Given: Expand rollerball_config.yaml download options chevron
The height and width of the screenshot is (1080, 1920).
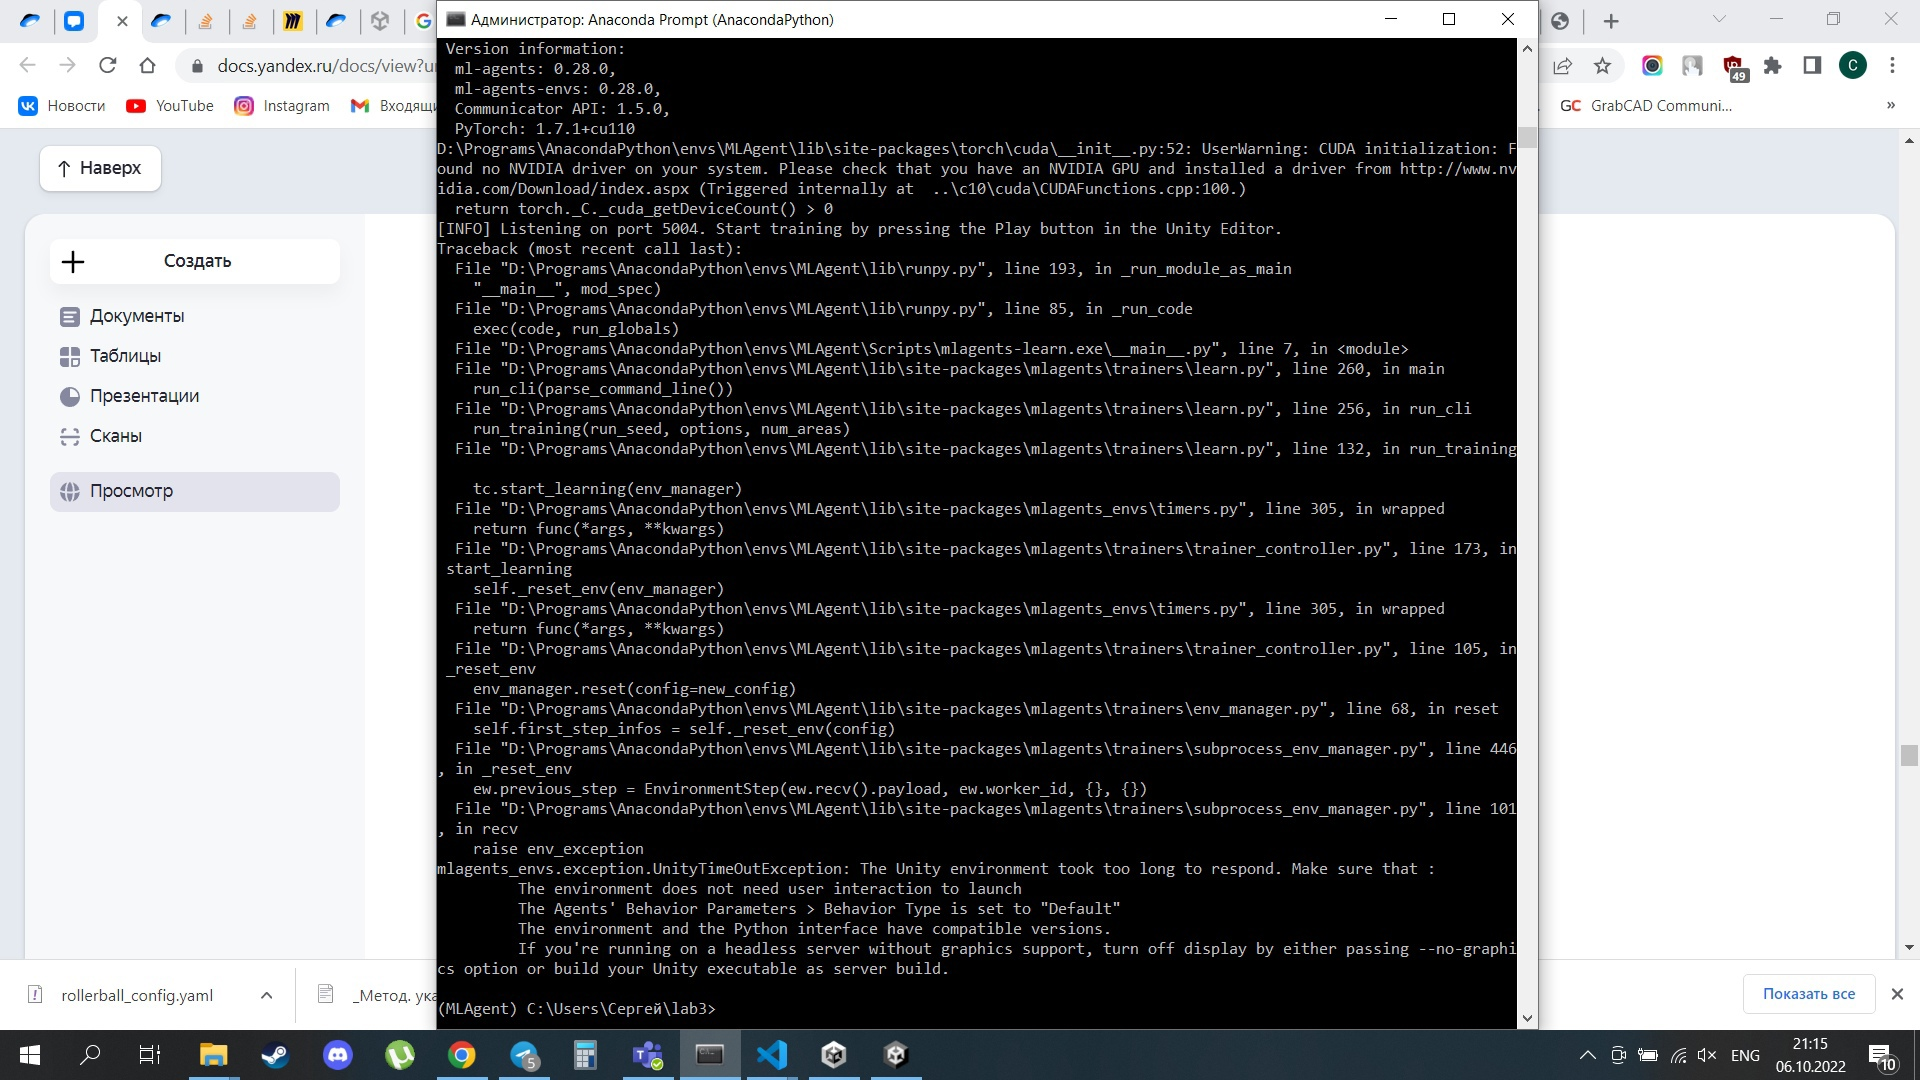Looking at the screenshot, I should [x=266, y=995].
